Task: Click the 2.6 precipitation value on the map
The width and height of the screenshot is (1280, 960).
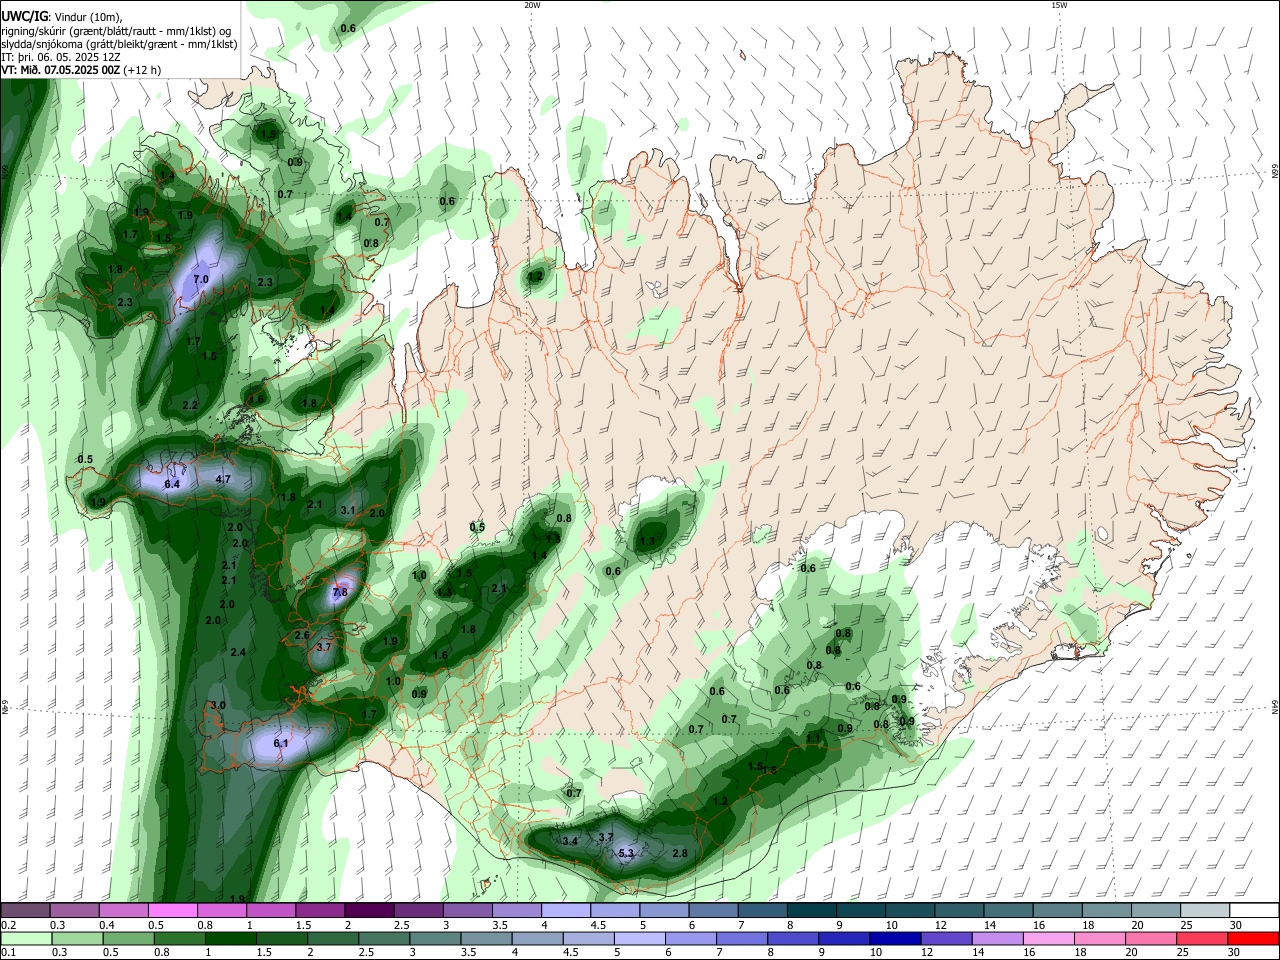Action: click(302, 635)
